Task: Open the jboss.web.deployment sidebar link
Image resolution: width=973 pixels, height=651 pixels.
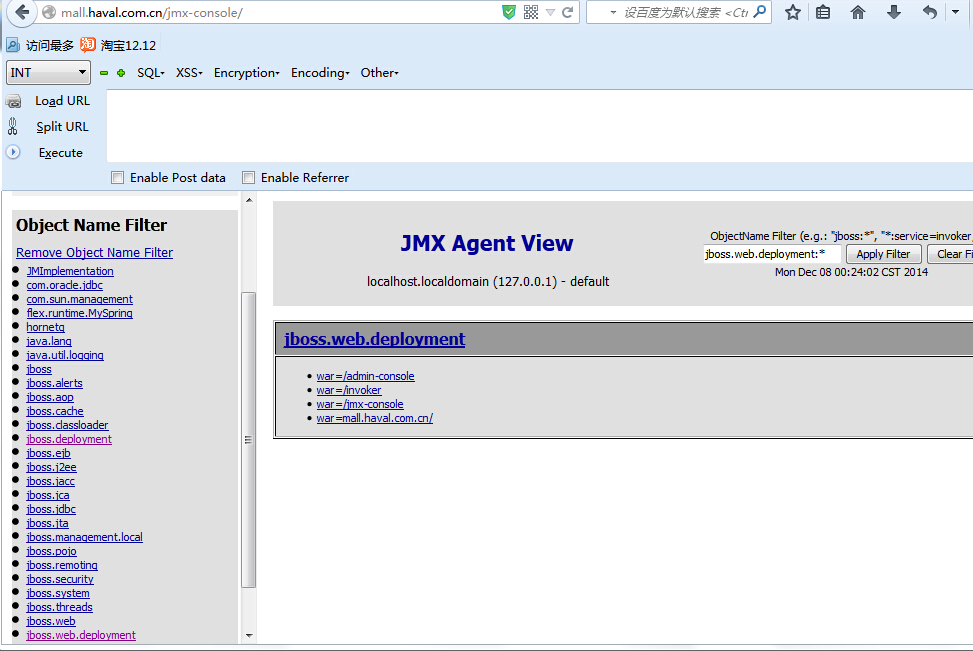Action: [81, 635]
